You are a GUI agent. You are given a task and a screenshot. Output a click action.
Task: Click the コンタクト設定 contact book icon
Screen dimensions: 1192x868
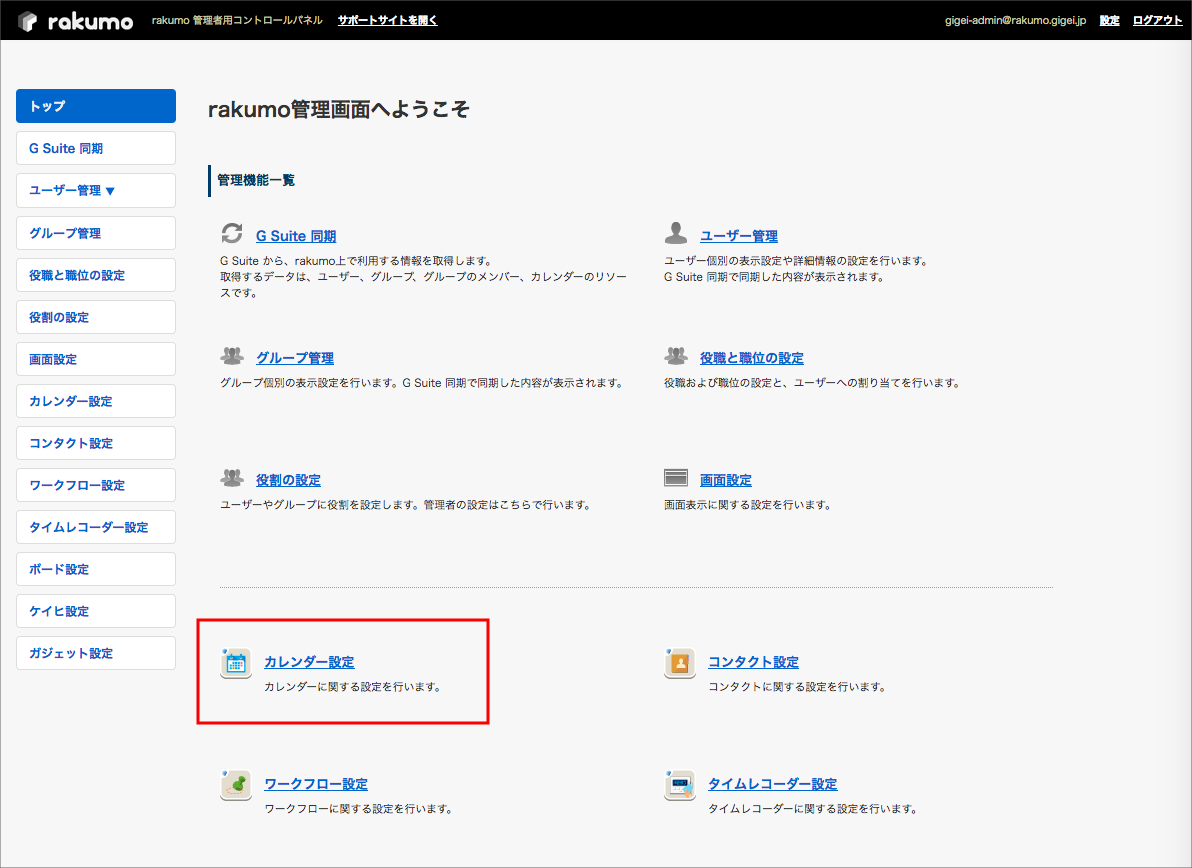coord(680,663)
